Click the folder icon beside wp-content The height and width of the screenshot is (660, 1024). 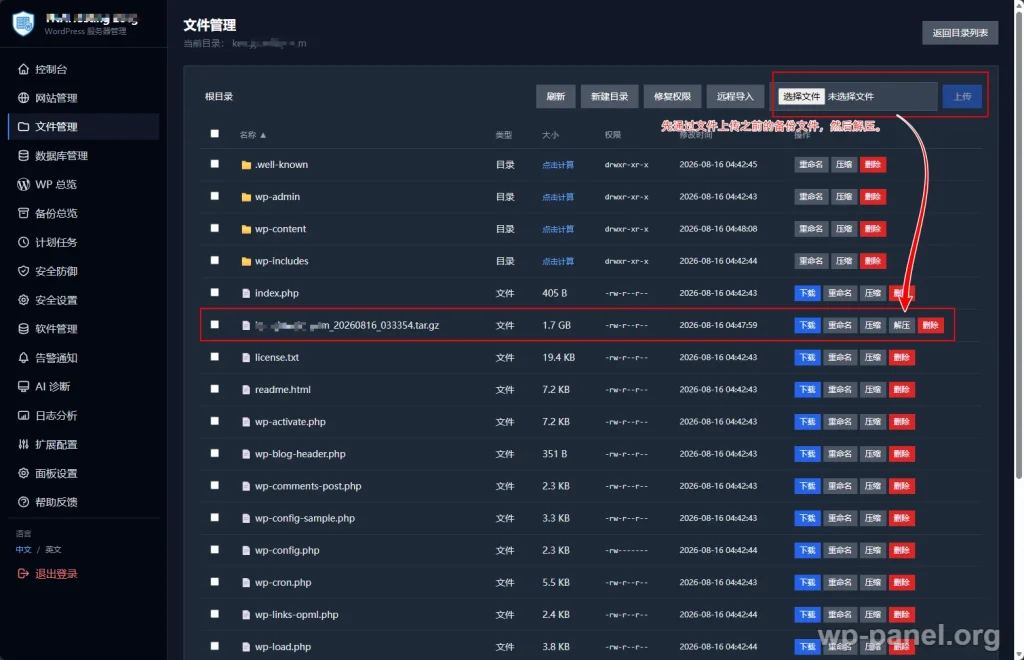(x=246, y=229)
